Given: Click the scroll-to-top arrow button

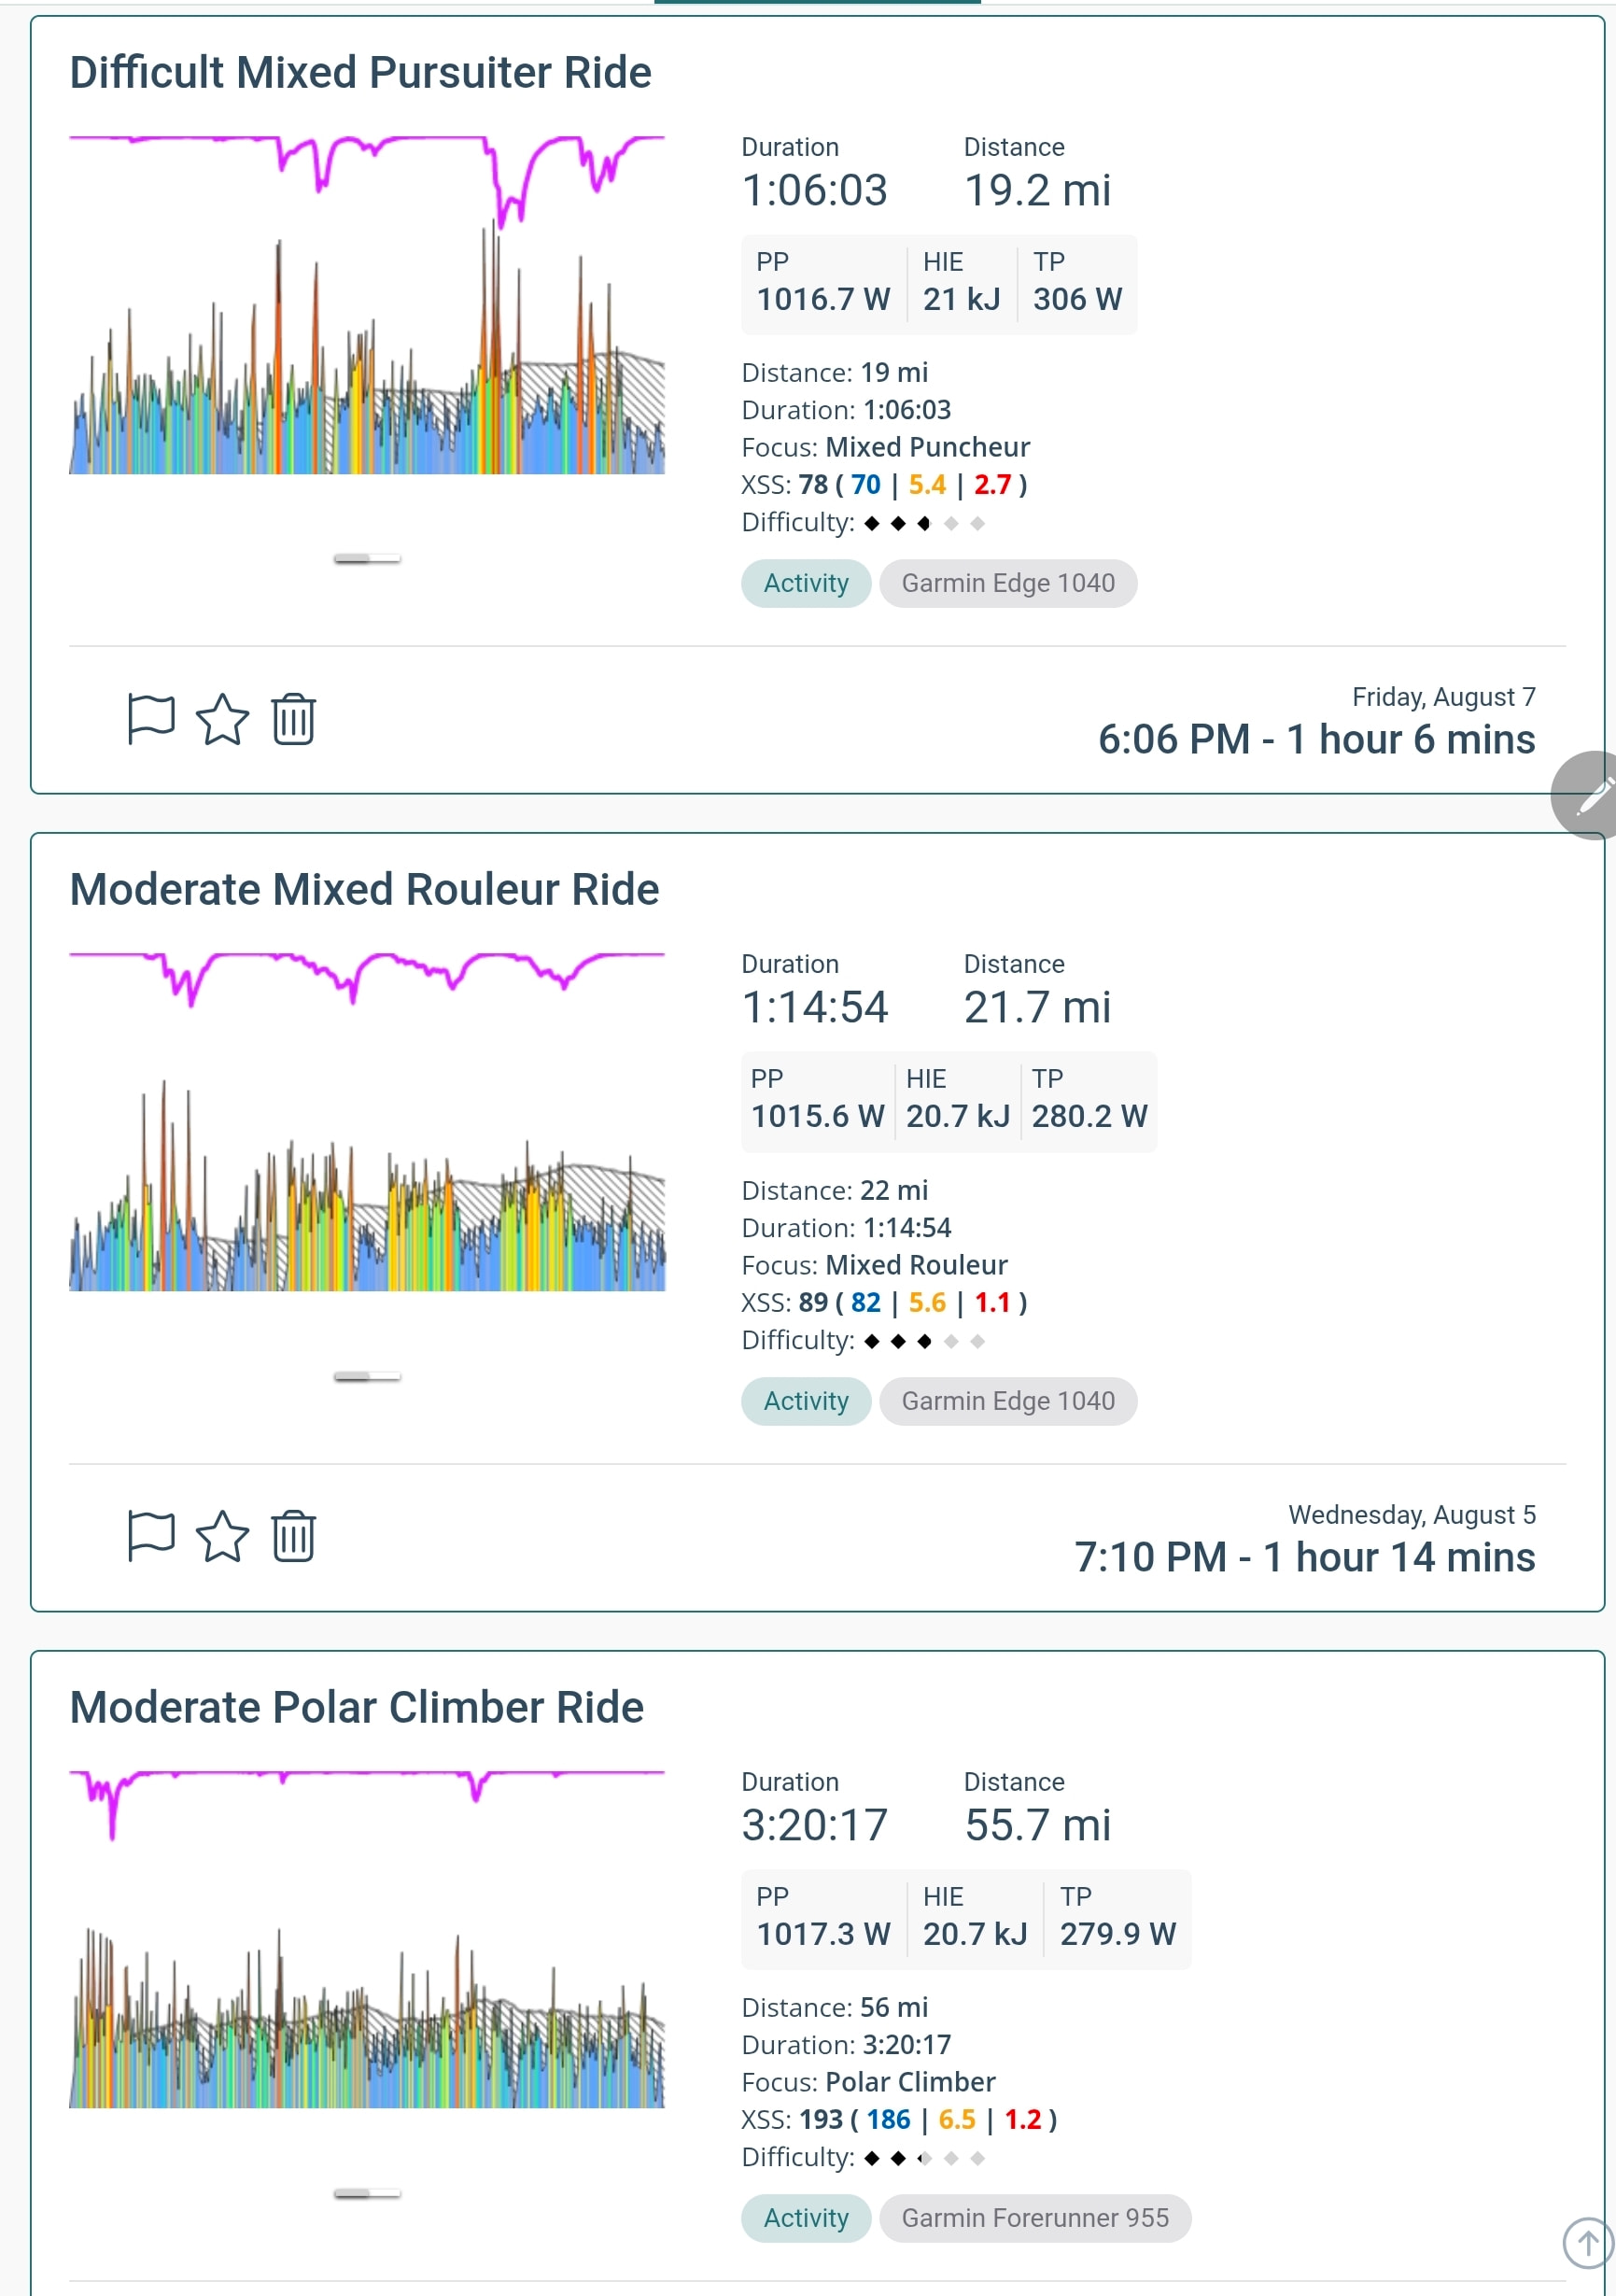Looking at the screenshot, I should pos(1588,2242).
